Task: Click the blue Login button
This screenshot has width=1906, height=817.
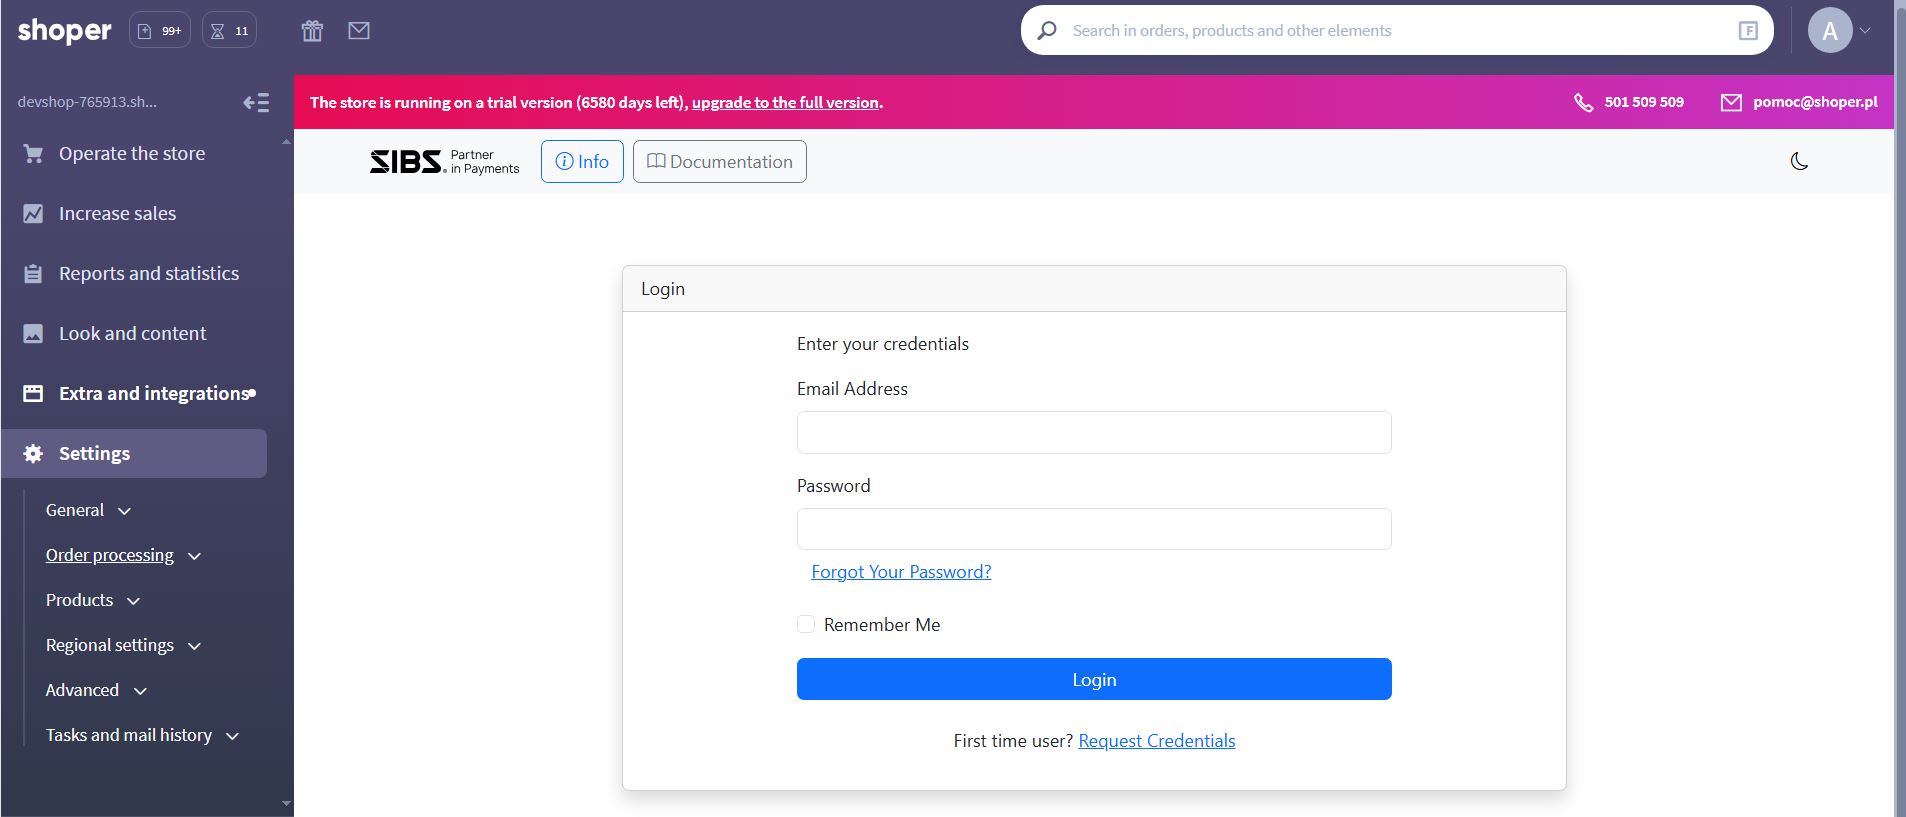Action: tap(1093, 679)
